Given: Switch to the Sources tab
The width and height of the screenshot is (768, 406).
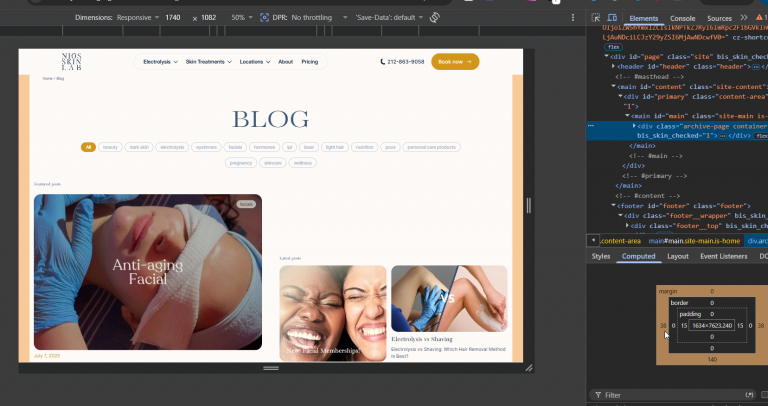Looking at the screenshot, I should coord(719,19).
